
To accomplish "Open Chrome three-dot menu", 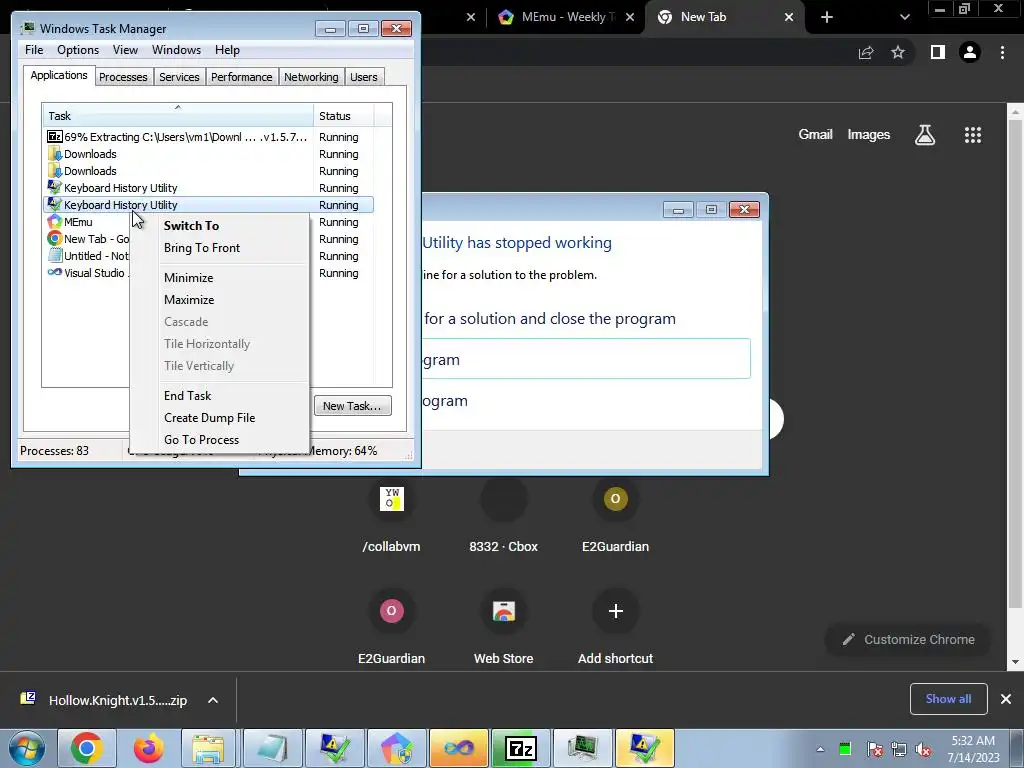I will pyautogui.click(x=1002, y=52).
